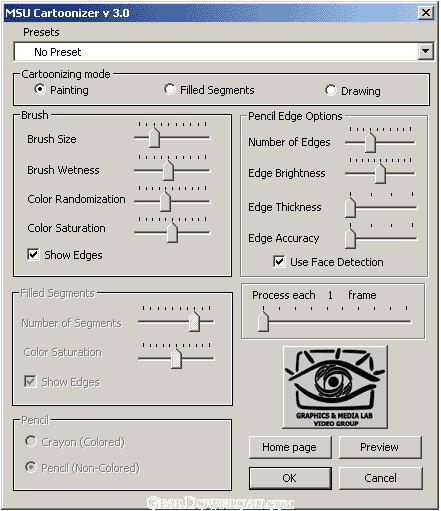
Task: Toggle Show Edges checkbox in Brush group
Action: pyautogui.click(x=33, y=255)
